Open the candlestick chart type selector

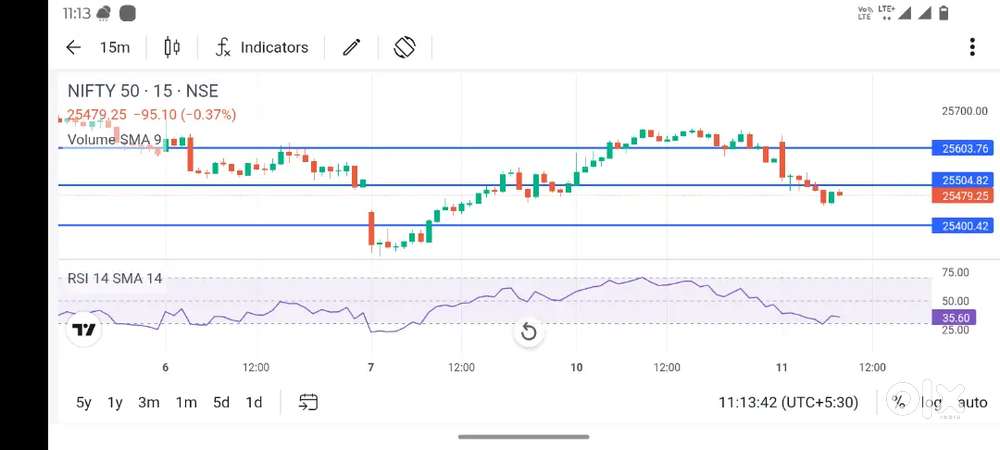171,47
